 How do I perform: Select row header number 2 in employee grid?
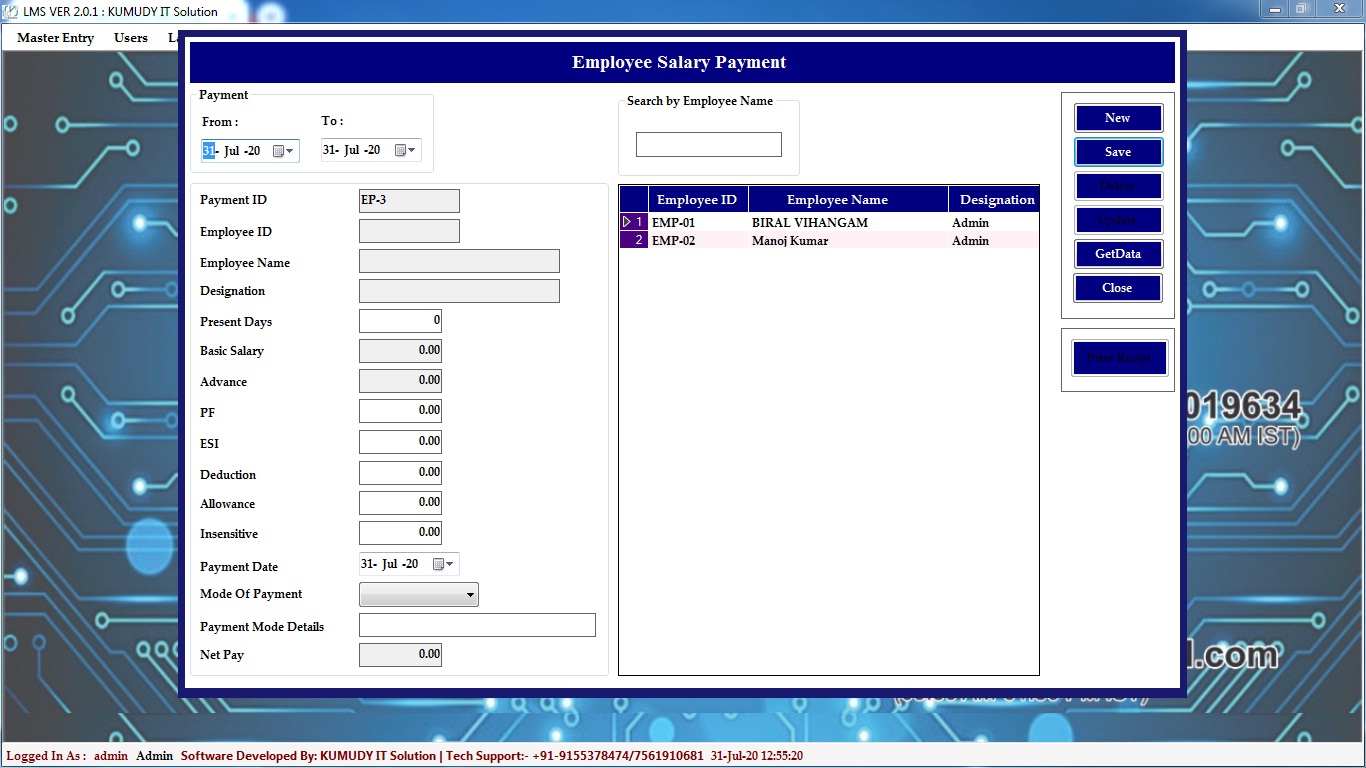point(634,240)
